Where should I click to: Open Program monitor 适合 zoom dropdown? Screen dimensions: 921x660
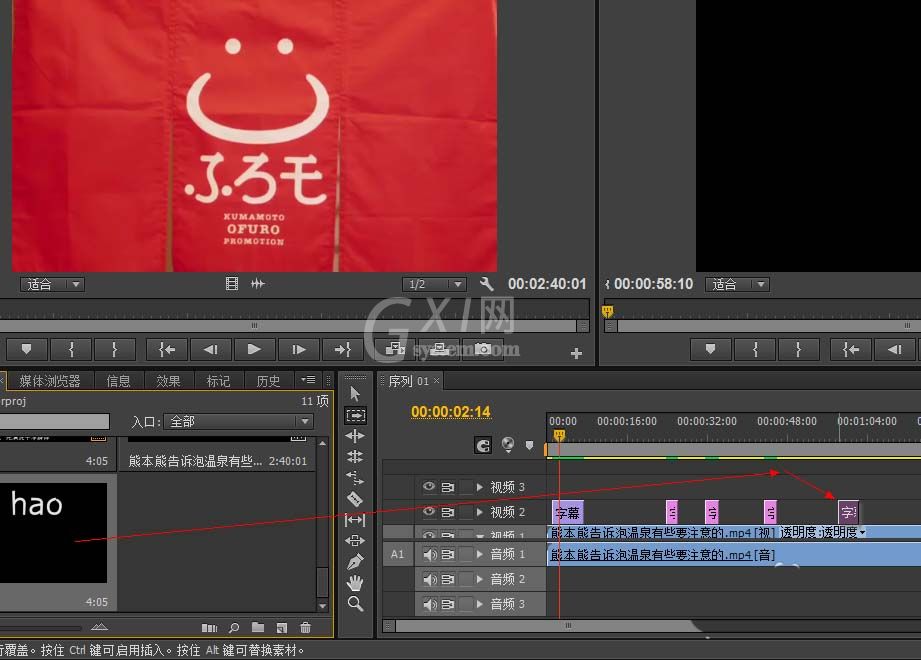pyautogui.click(x=738, y=285)
